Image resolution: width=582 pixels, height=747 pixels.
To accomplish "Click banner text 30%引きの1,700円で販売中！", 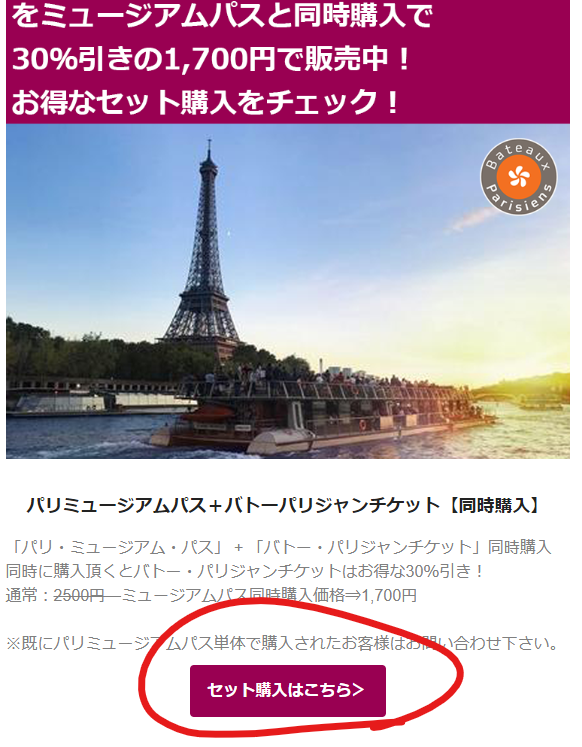I will [211, 60].
